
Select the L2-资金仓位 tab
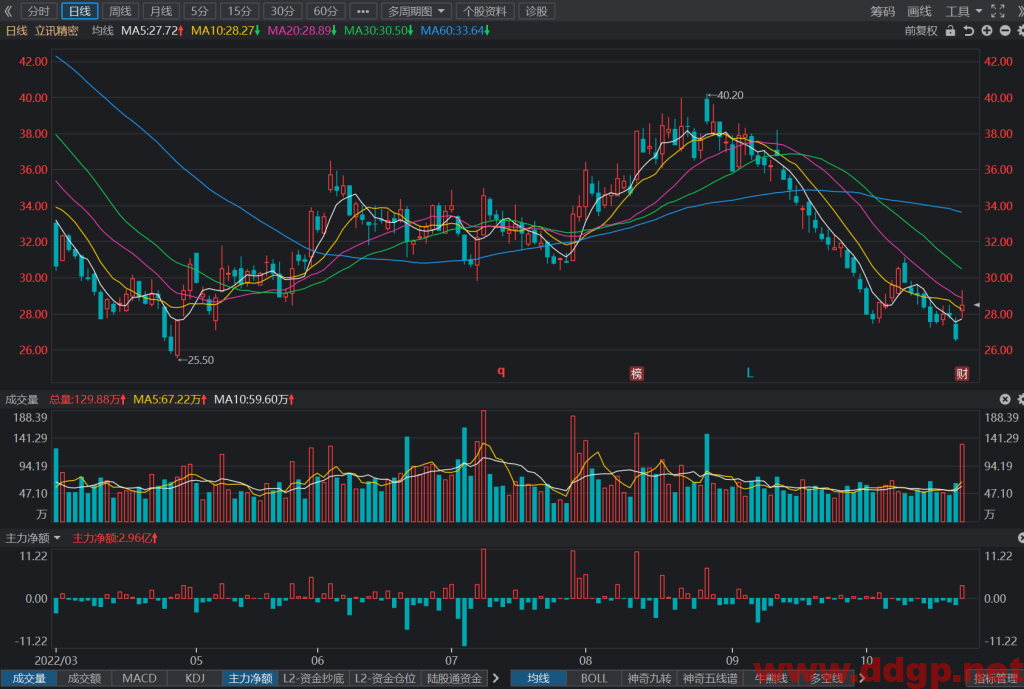(x=385, y=679)
